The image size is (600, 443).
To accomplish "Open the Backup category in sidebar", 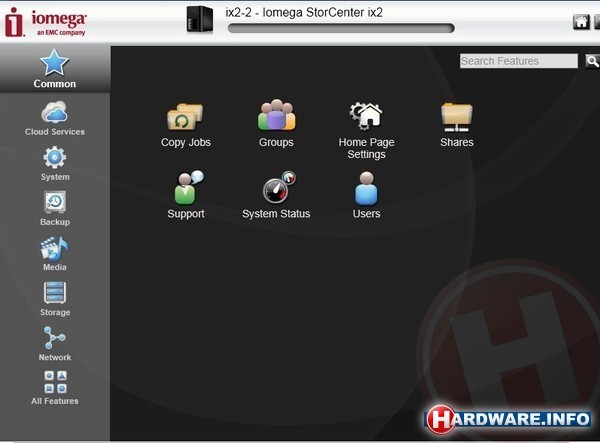I will 55,209.
